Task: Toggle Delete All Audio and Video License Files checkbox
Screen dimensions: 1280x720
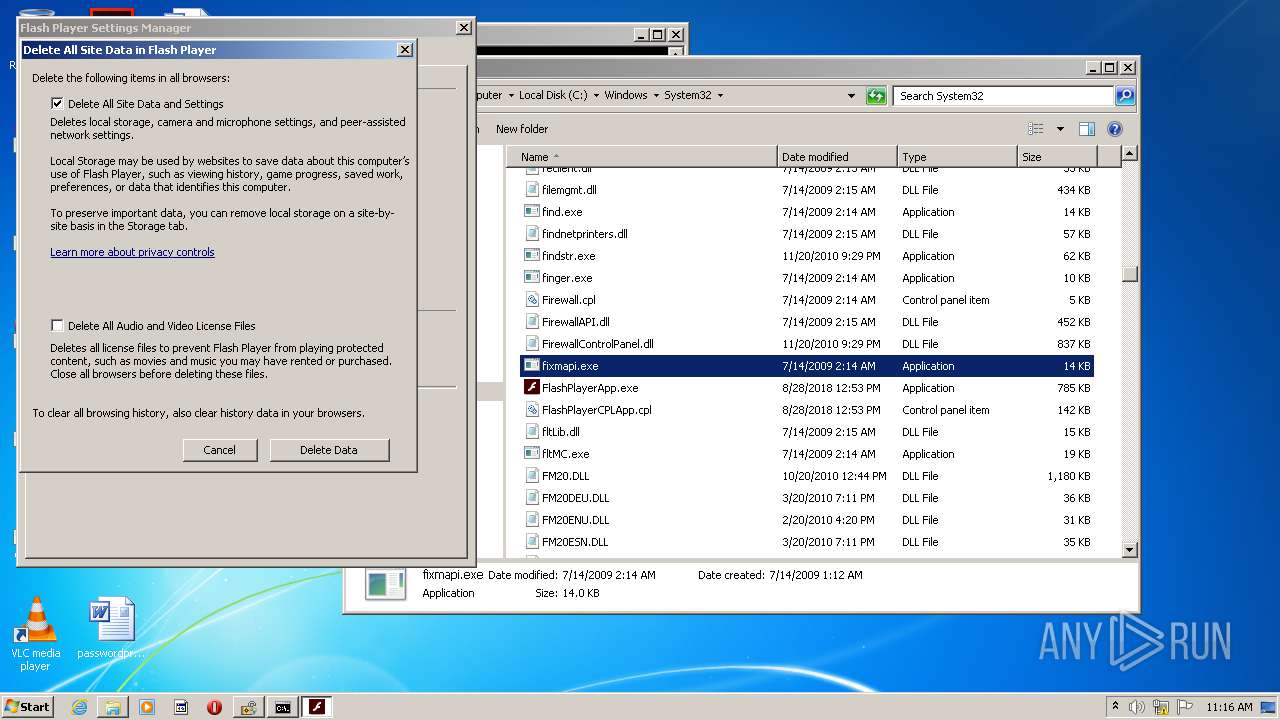Action: click(57, 325)
